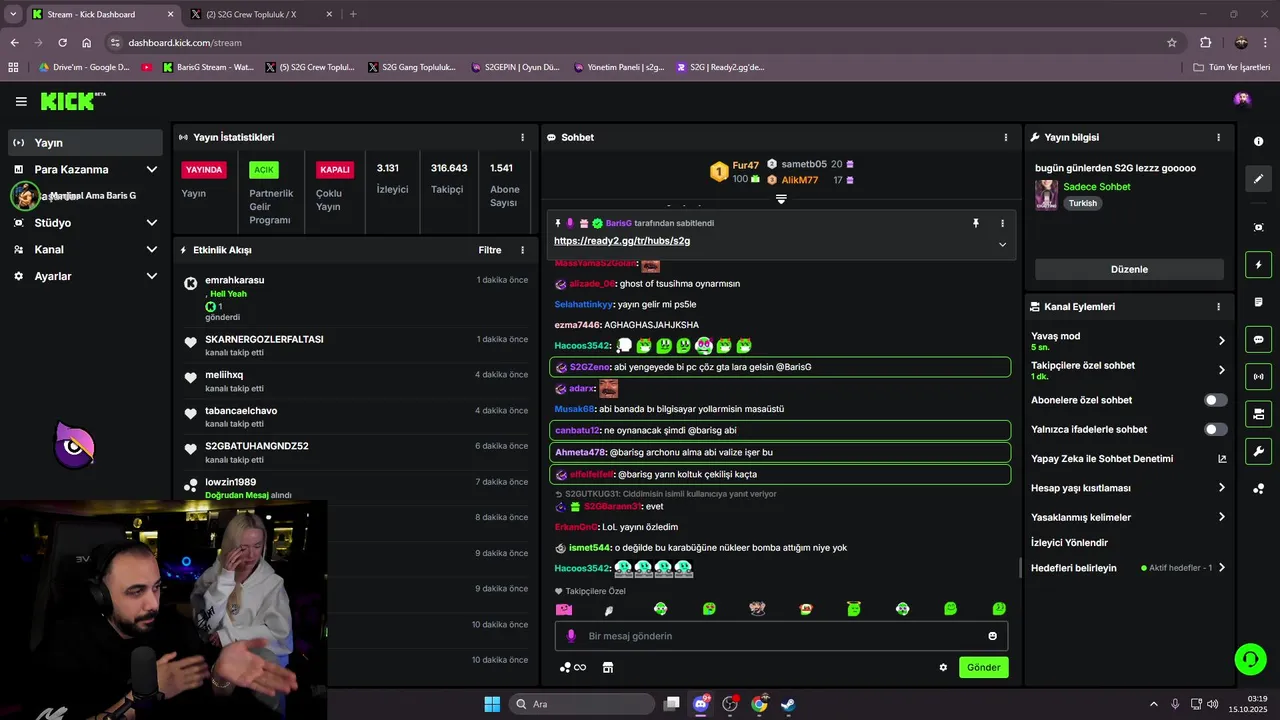Open Hedefleri belirleyin goals arrow
This screenshot has height=720, width=1280.
[1221, 568]
